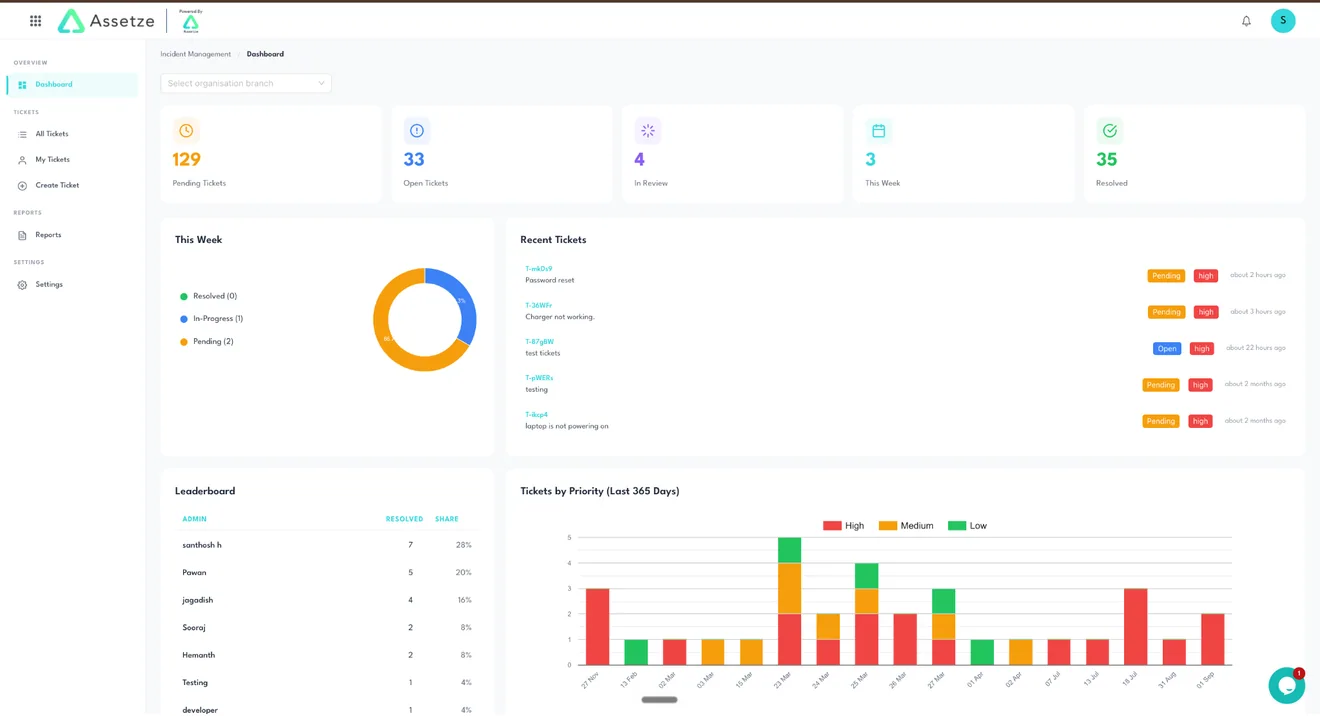
Task: Click the Assetze logo
Action: [106, 21]
